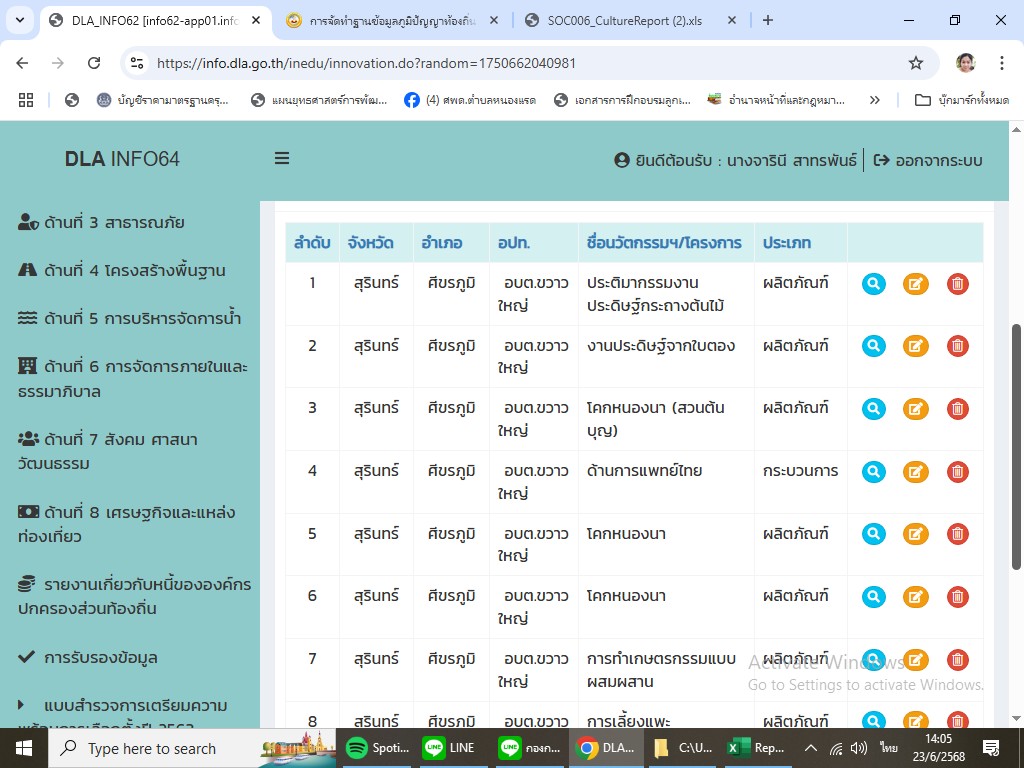Open the tab search dropdown arrow
The width and height of the screenshot is (1024, 768).
(21, 20)
